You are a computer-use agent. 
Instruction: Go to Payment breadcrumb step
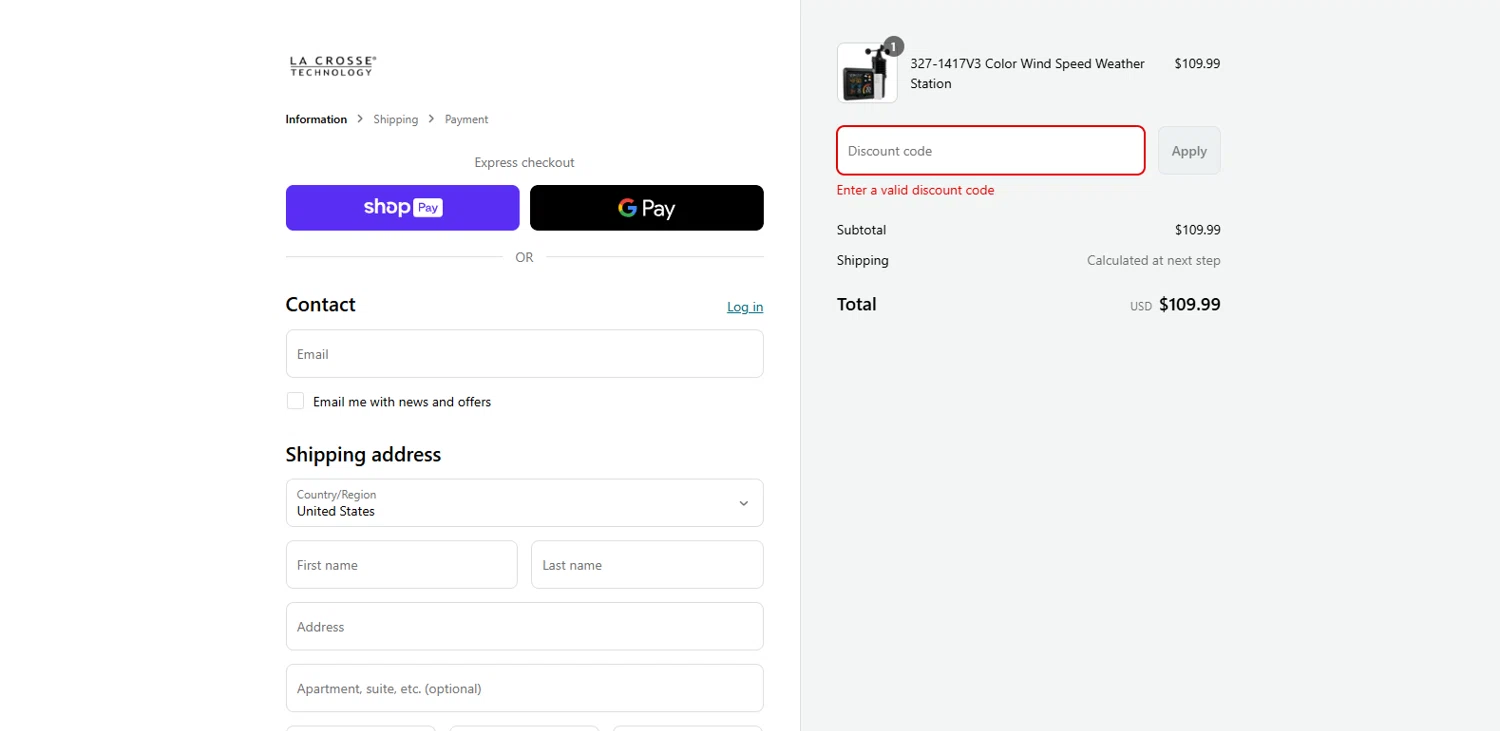click(466, 119)
